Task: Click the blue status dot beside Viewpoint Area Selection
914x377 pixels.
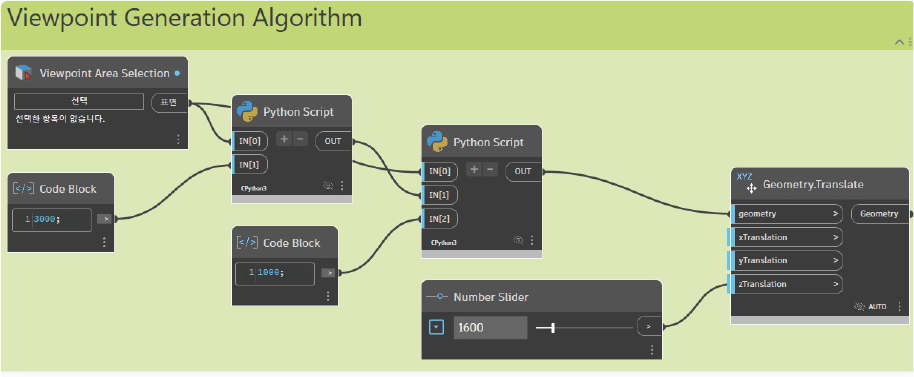Action: (x=177, y=73)
